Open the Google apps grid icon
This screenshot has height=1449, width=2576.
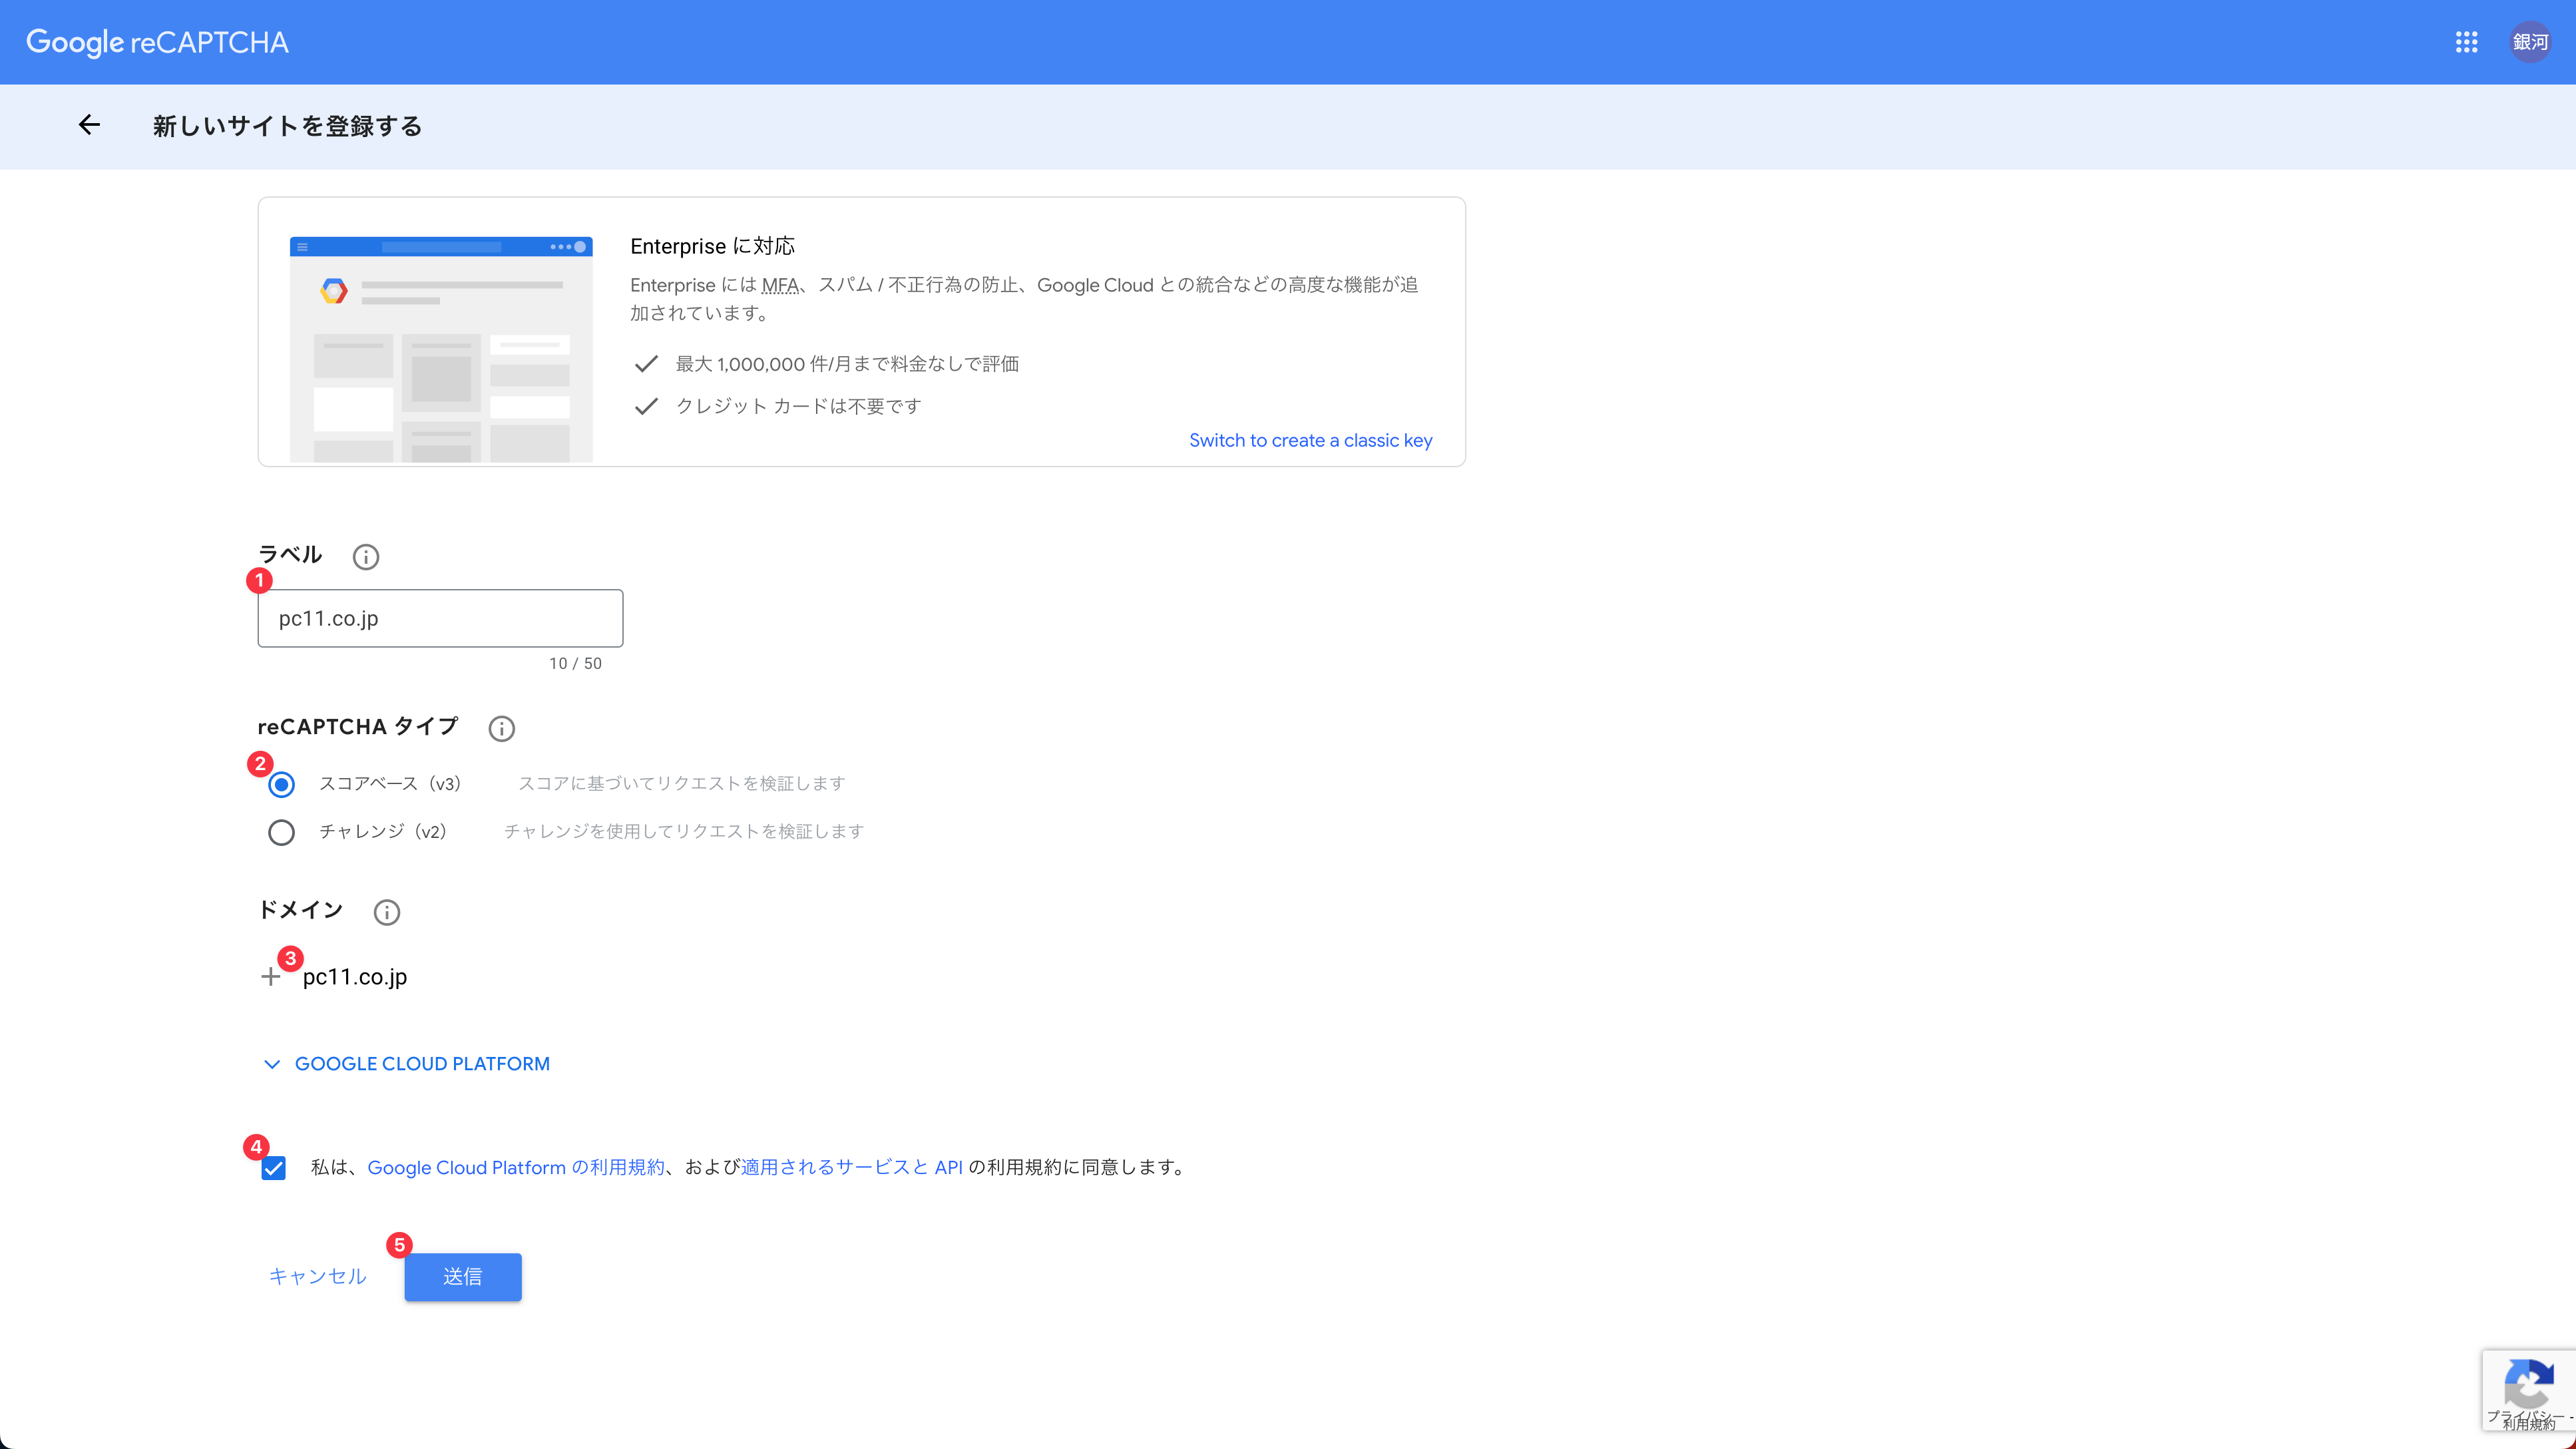(x=2466, y=42)
